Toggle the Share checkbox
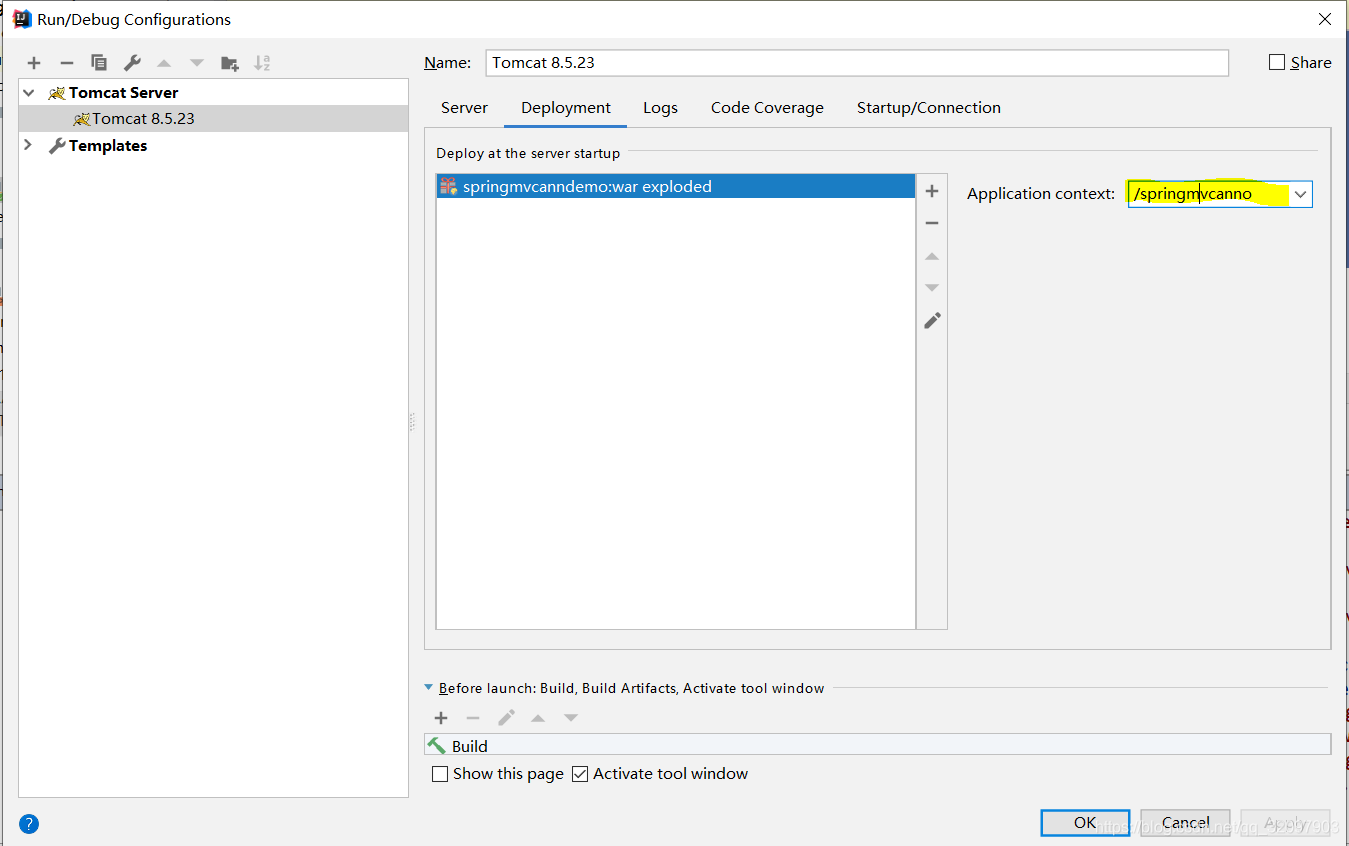This screenshot has width=1349, height=846. (x=1277, y=62)
